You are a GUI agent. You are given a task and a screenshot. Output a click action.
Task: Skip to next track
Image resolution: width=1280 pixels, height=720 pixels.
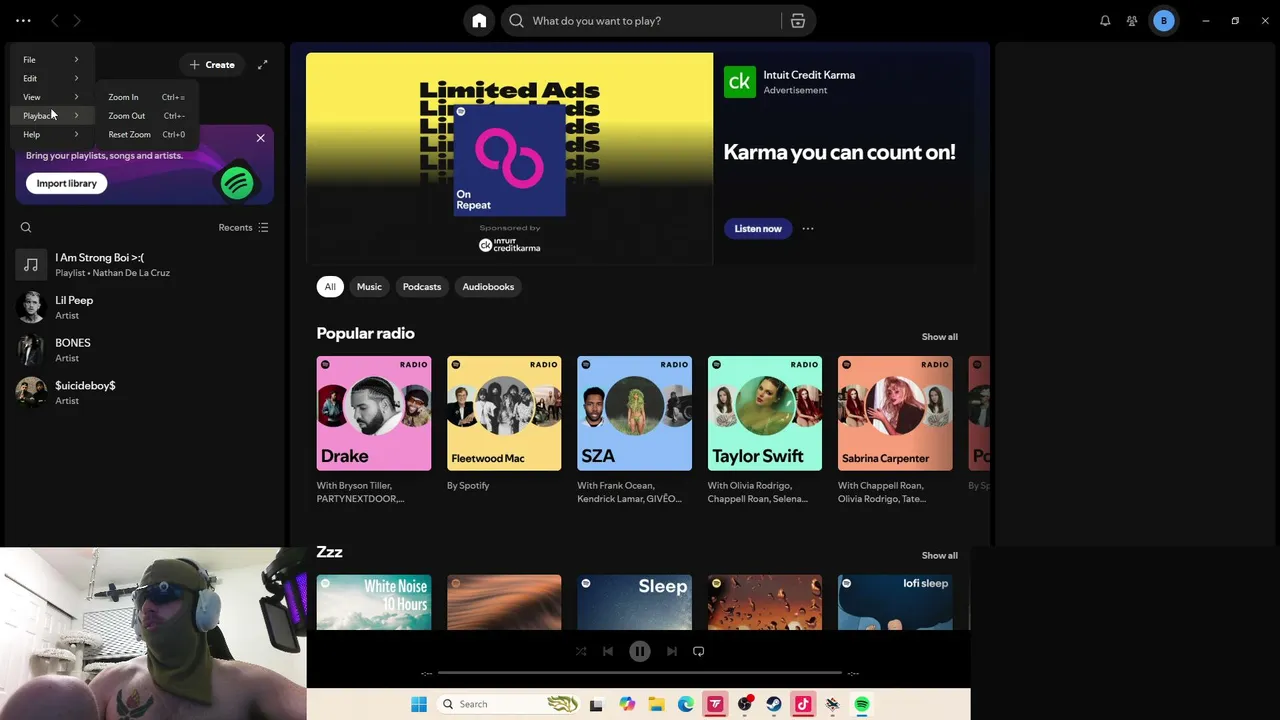tap(671, 651)
